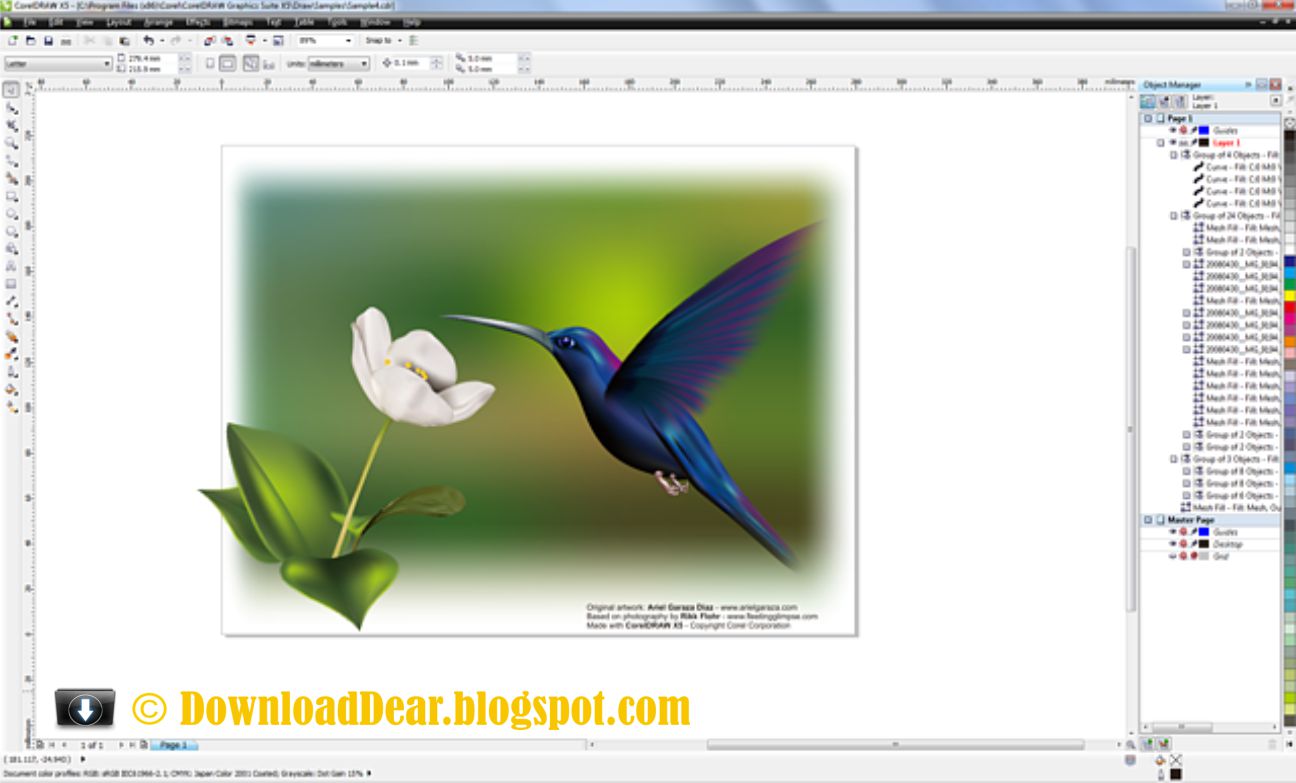Select the Freehand drawing tool
Viewport: 1296px width, 783px height.
click(12, 160)
